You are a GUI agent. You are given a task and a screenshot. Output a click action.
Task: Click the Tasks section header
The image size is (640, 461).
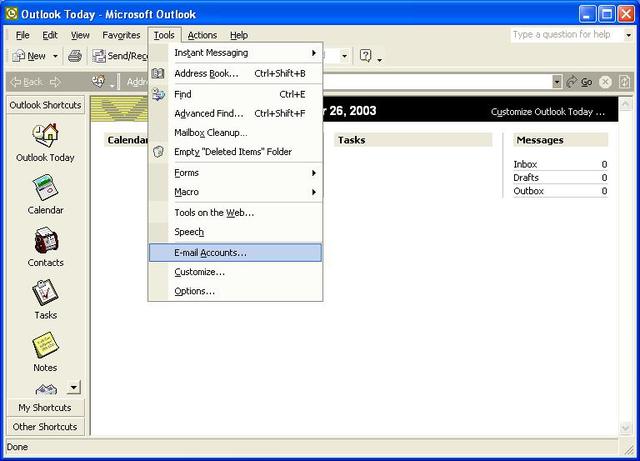tap(413, 140)
